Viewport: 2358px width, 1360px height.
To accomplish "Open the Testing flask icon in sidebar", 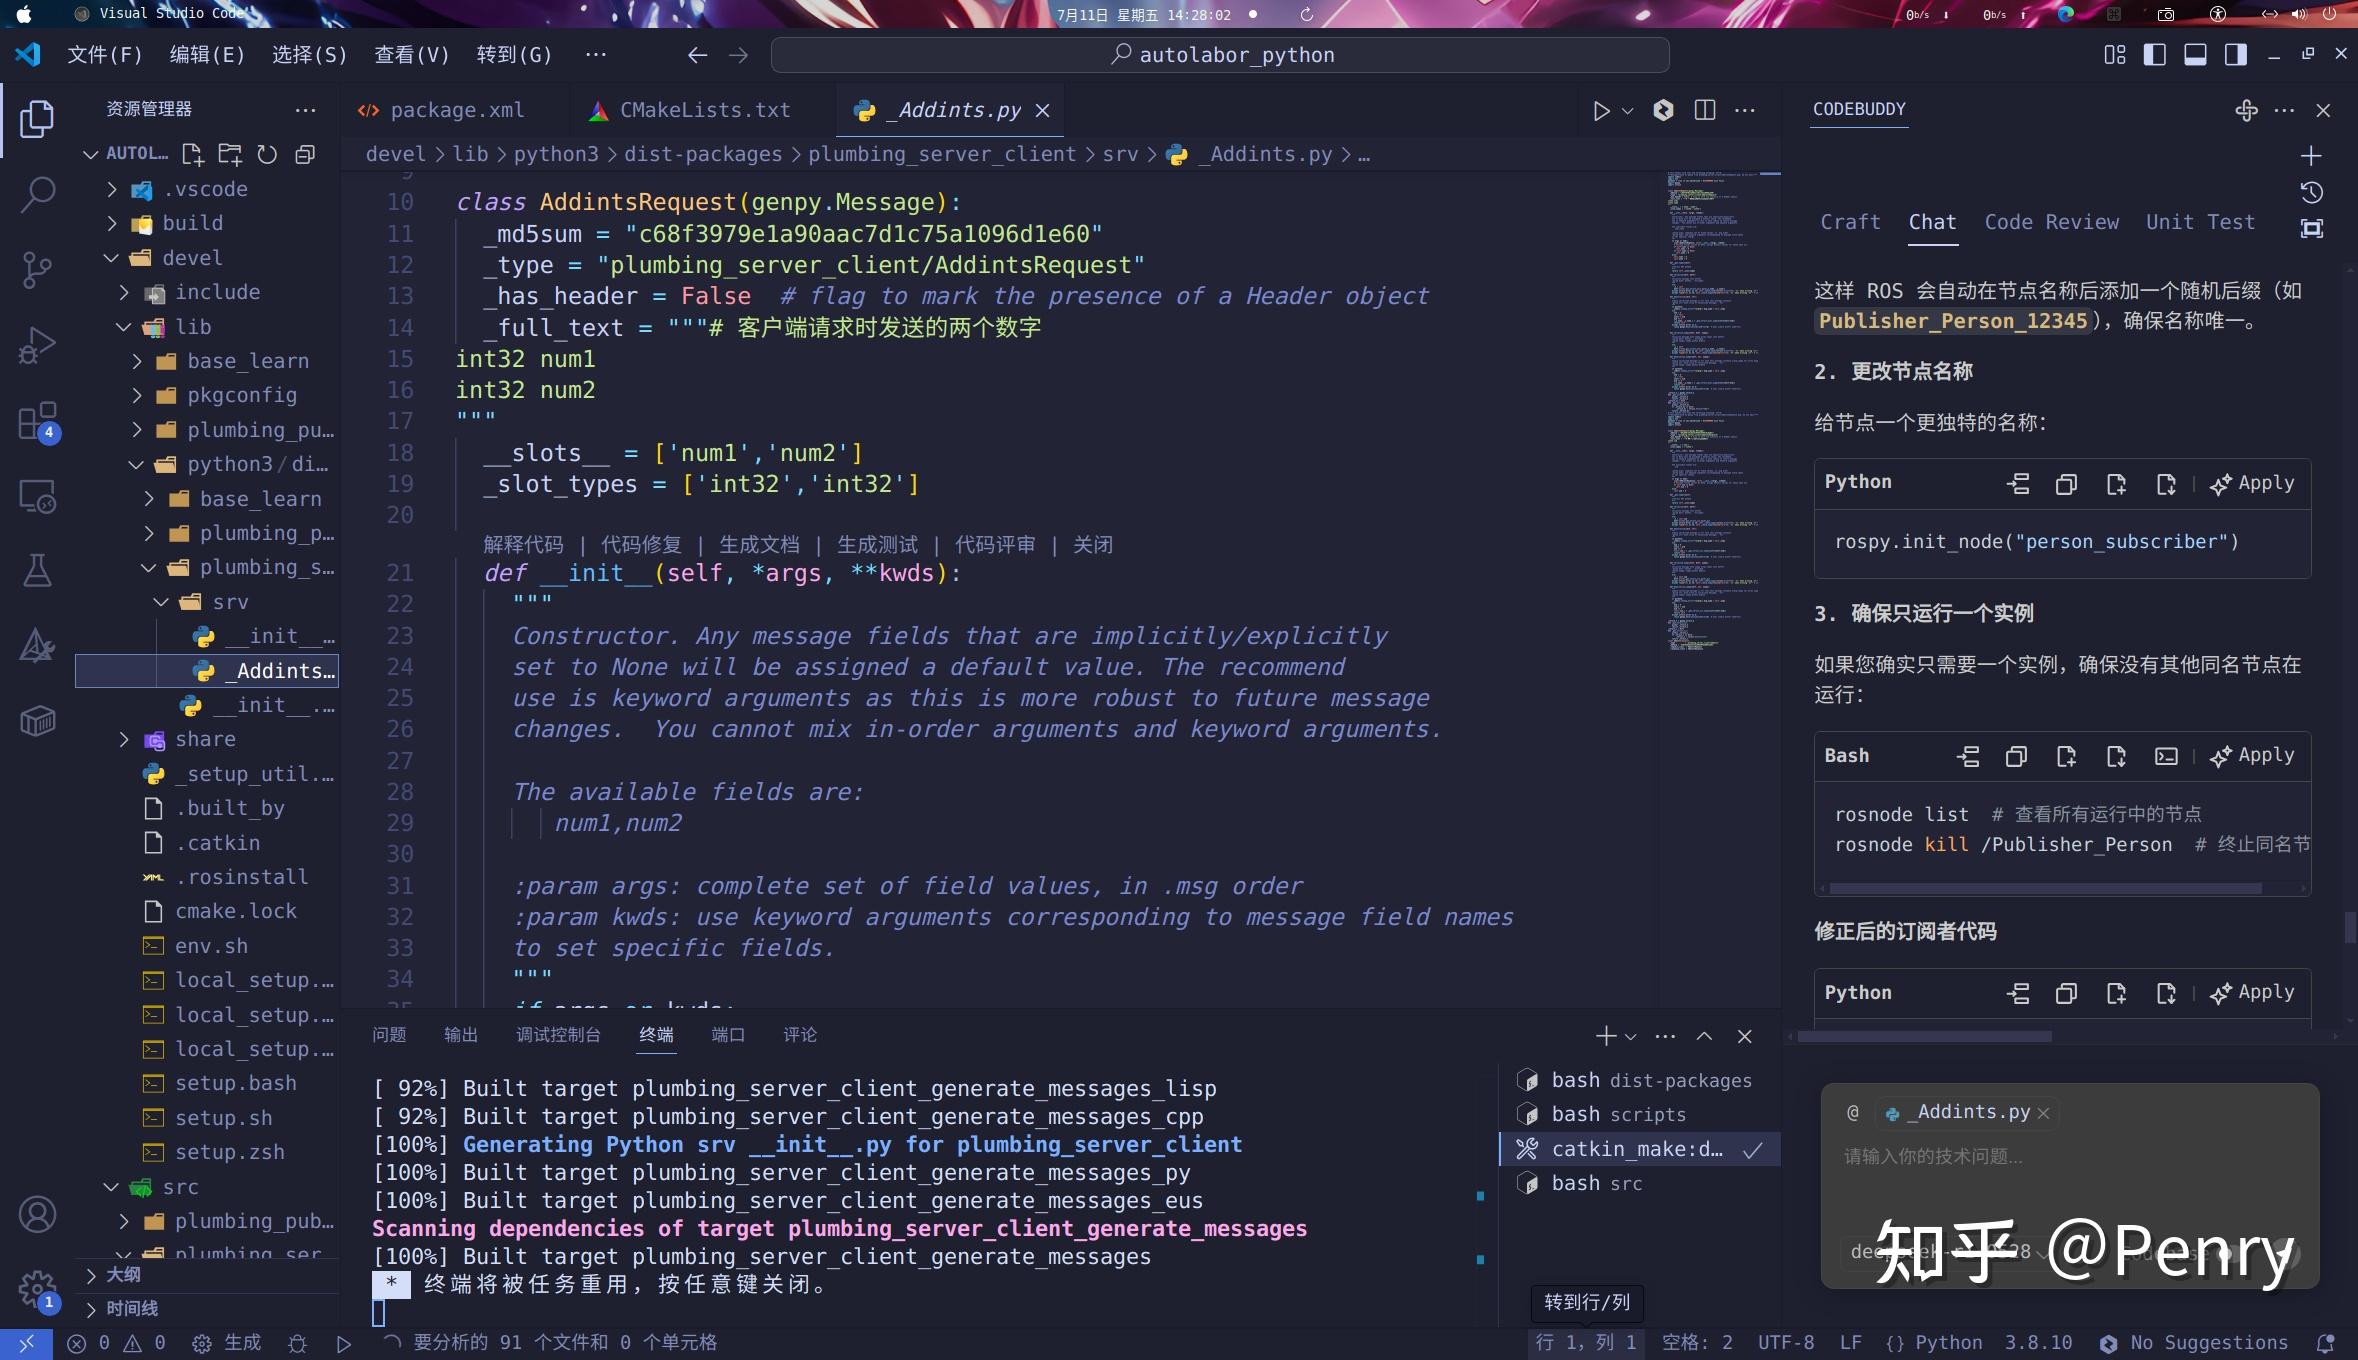I will tap(37, 571).
